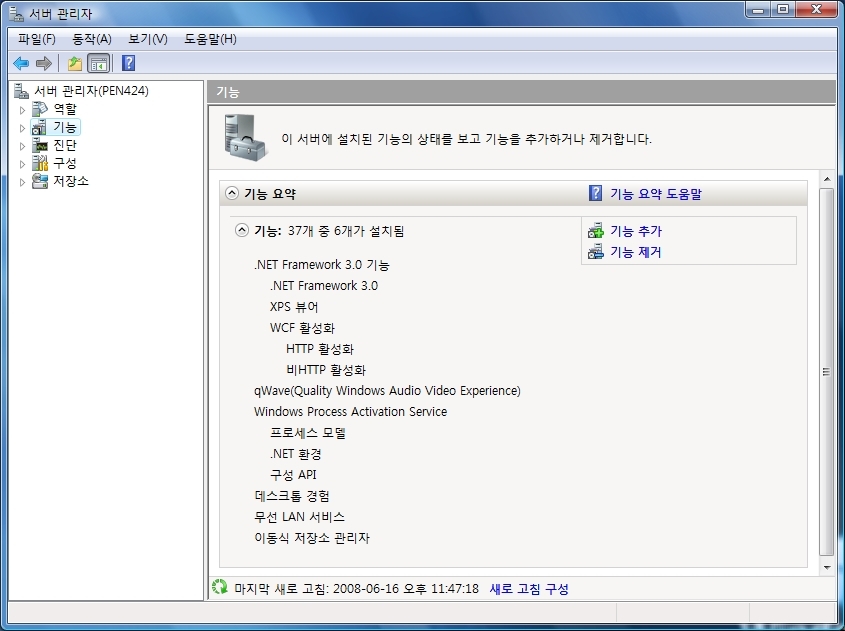The height and width of the screenshot is (631, 845).
Task: Collapse the 기능: 37개 중 6개가 설치됨 chevron
Action: click(242, 230)
